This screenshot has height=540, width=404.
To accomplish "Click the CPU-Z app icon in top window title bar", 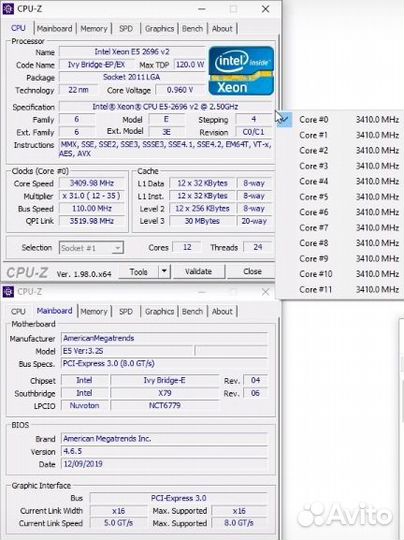I will (8, 9).
